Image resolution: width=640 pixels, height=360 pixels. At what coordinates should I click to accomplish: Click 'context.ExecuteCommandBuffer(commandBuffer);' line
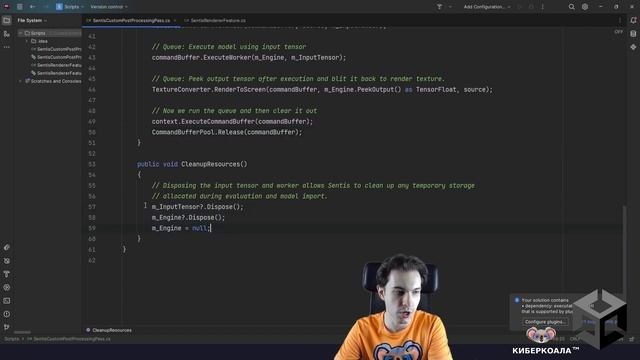(x=232, y=122)
